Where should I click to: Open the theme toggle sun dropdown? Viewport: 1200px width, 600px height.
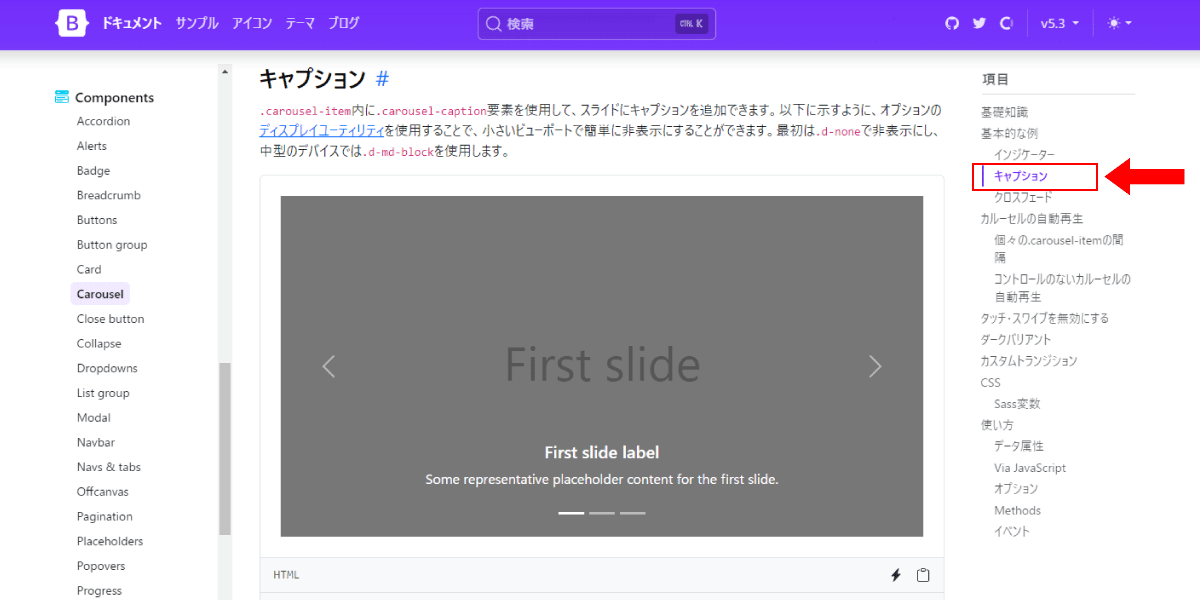click(x=1119, y=23)
